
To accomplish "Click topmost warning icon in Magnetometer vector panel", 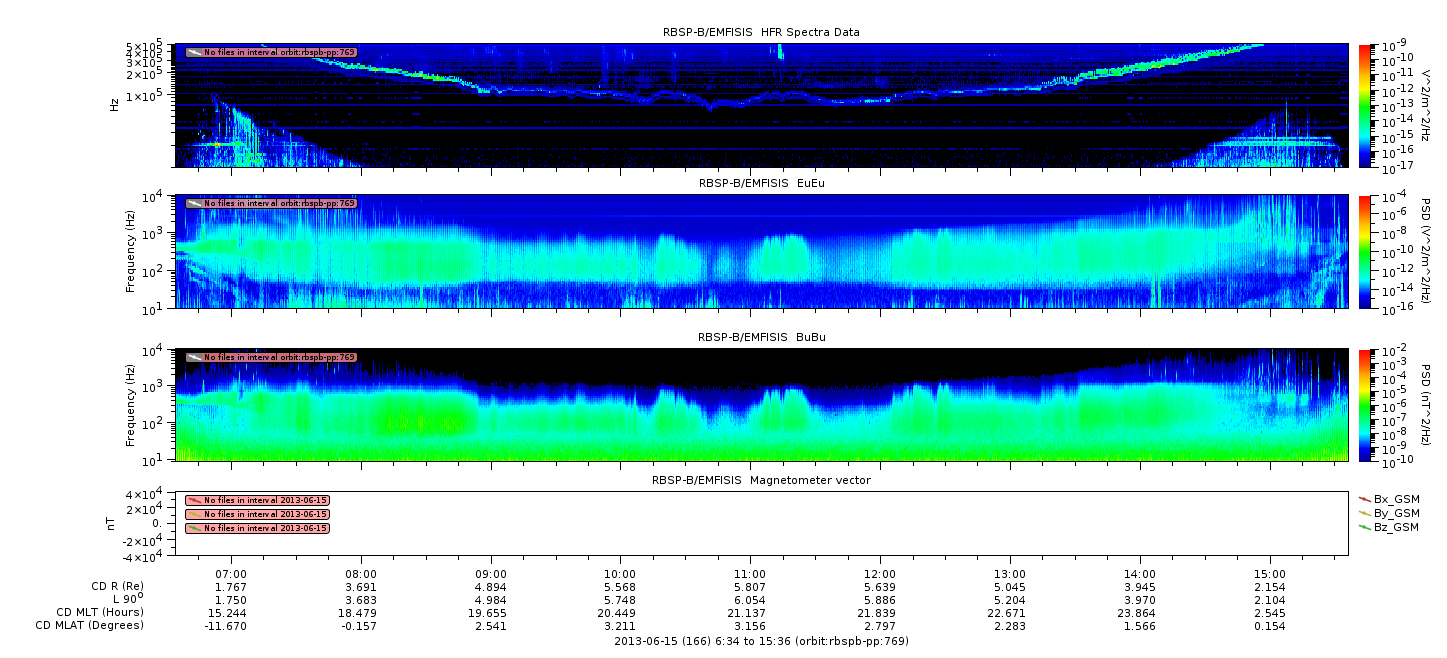I will coord(194,500).
